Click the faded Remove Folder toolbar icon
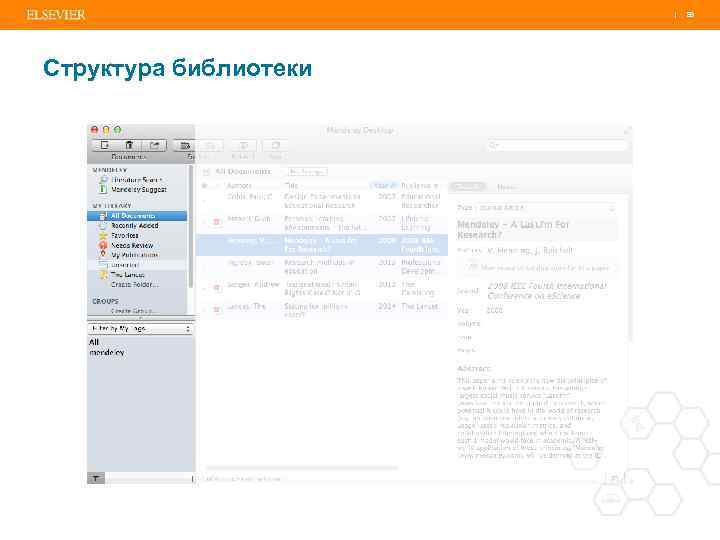The height and width of the screenshot is (540, 720). (x=210, y=146)
